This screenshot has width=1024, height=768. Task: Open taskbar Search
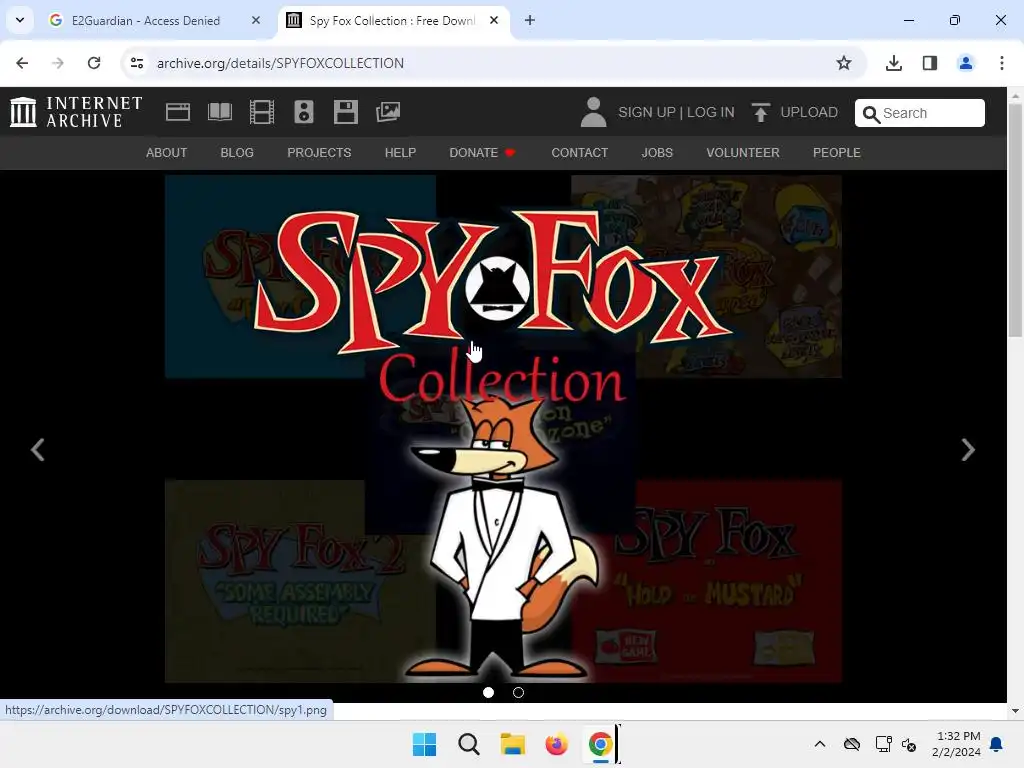(x=468, y=744)
